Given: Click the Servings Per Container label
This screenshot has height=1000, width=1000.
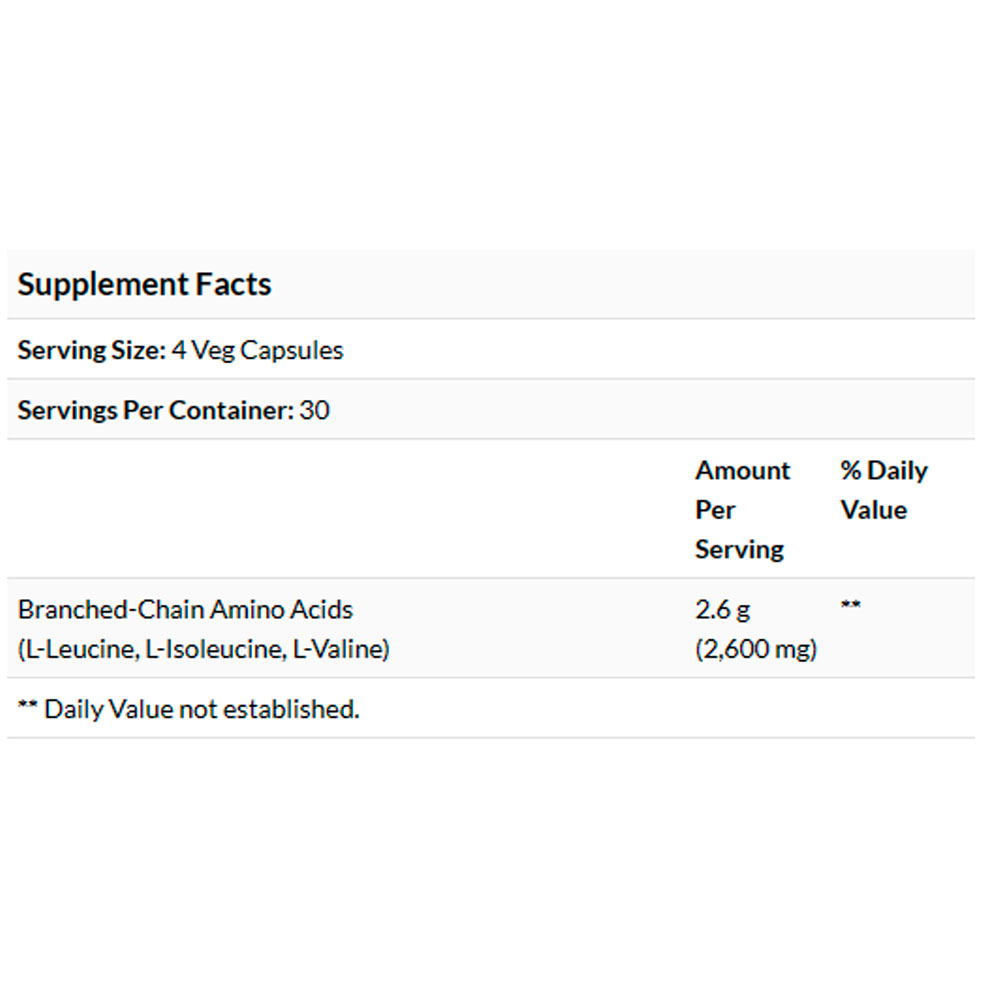Looking at the screenshot, I should [155, 410].
